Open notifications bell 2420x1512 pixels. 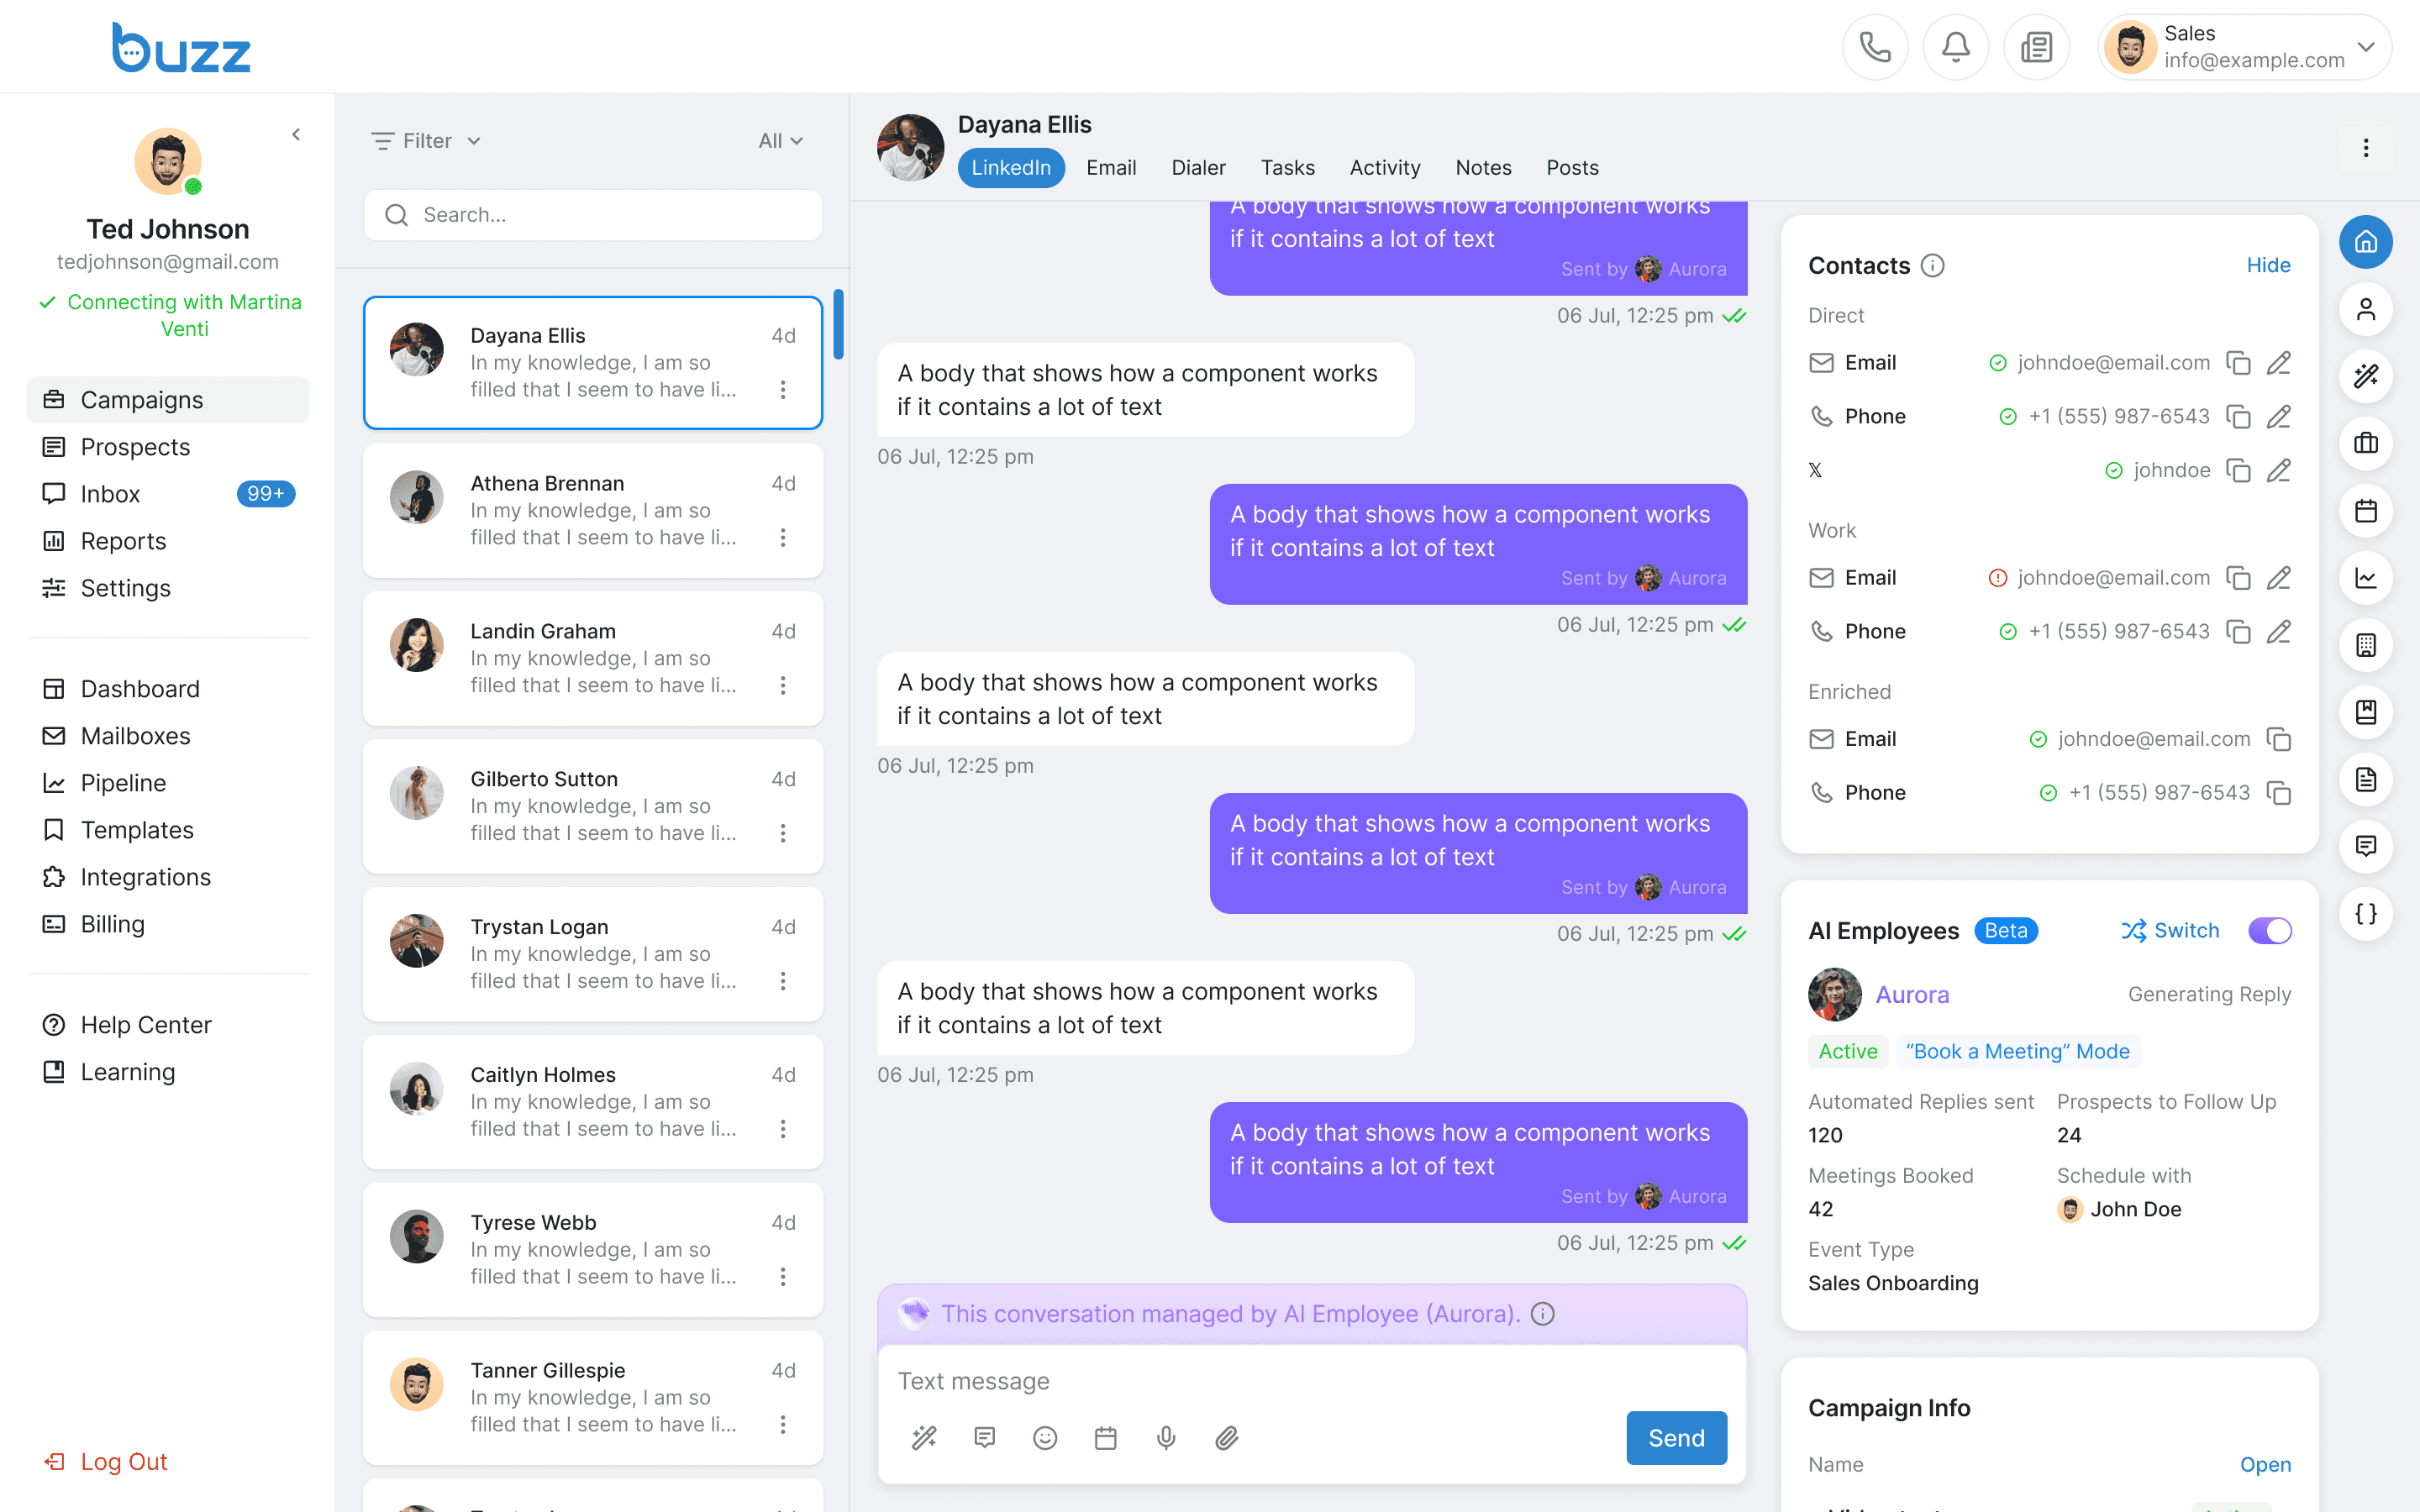pyautogui.click(x=1956, y=47)
